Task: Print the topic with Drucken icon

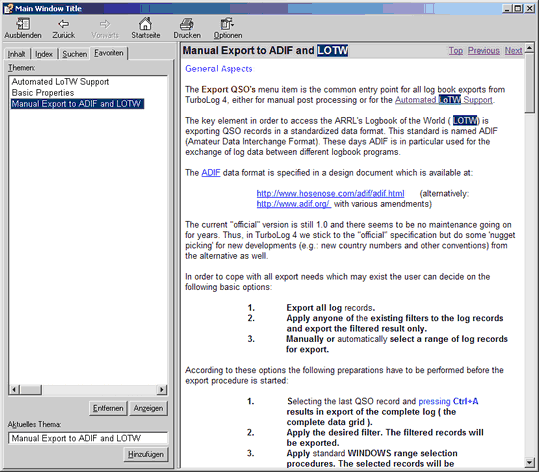Action: tap(187, 24)
